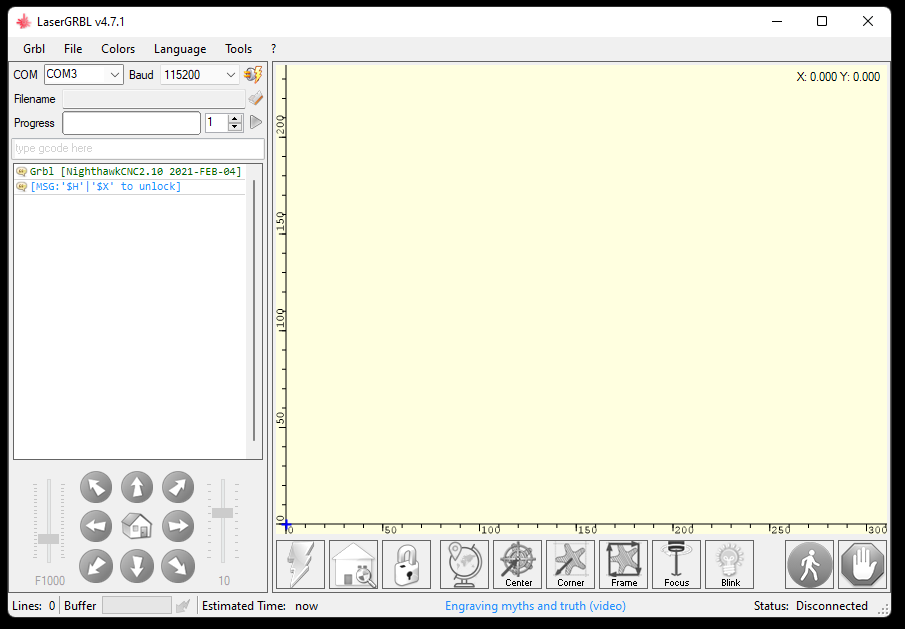The image size is (905, 629).
Task: Start homing with the house magnifier icon
Action: (354, 564)
